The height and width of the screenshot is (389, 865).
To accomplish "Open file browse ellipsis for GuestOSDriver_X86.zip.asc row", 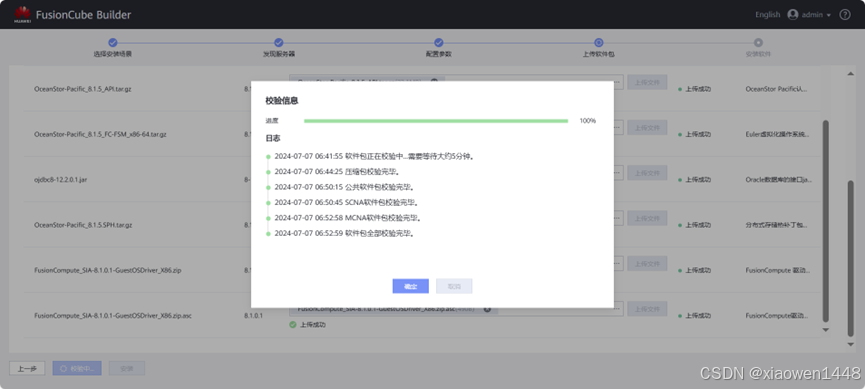I will click(x=618, y=309).
